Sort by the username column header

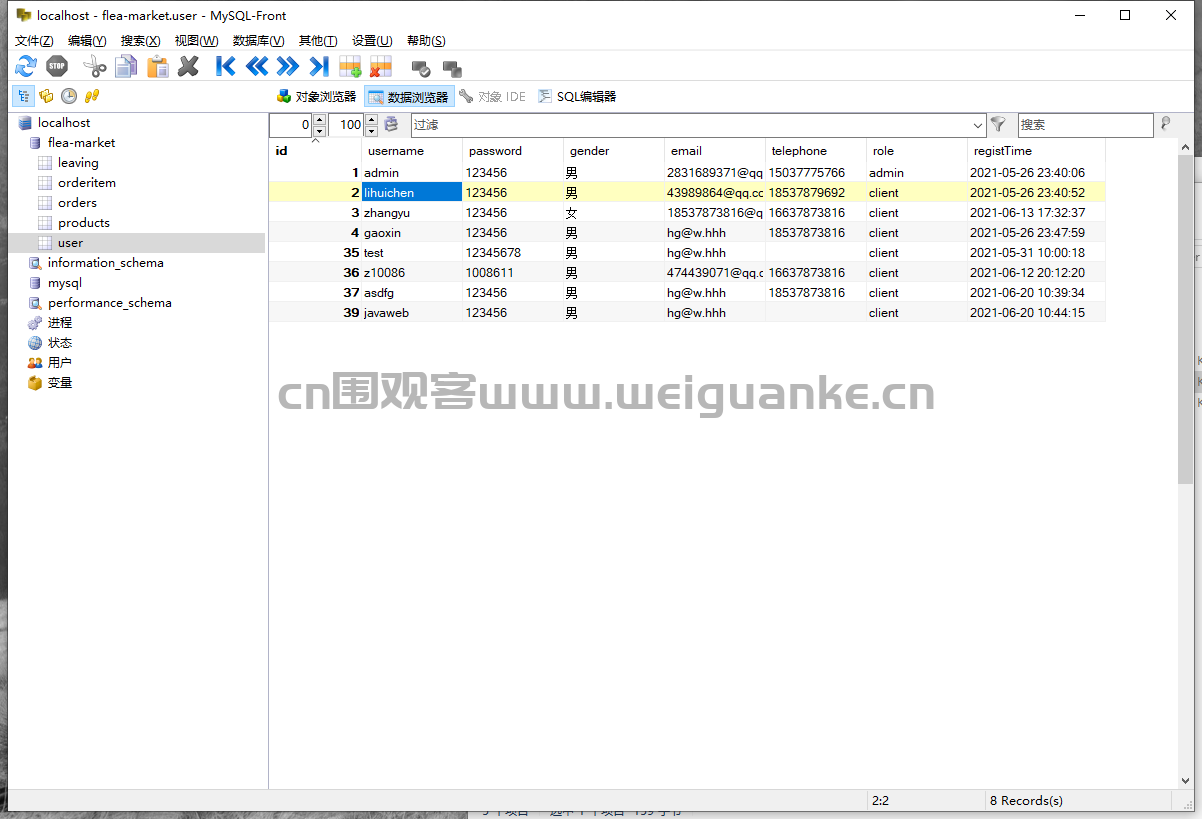pos(412,151)
